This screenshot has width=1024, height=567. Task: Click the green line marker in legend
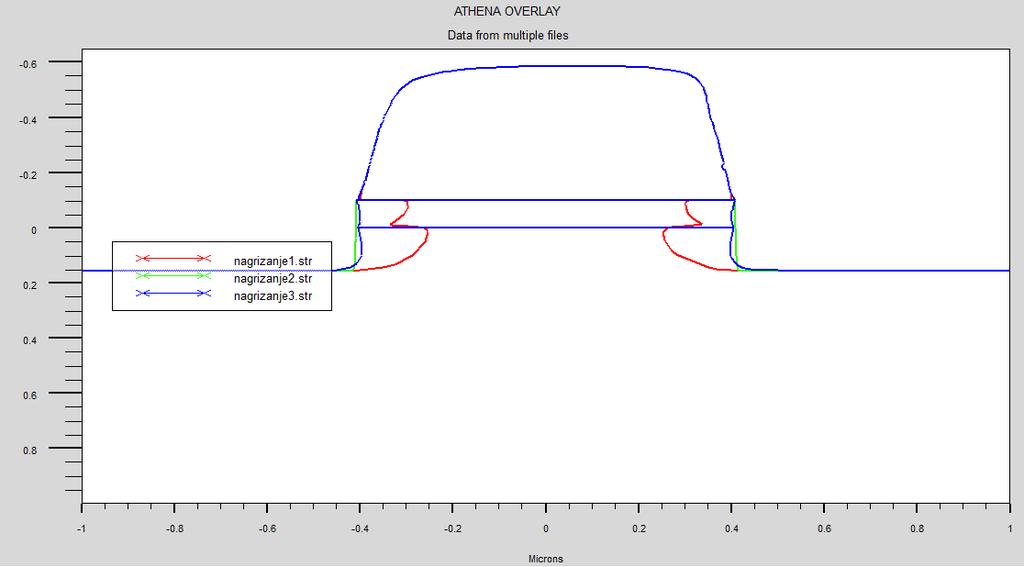click(173, 276)
